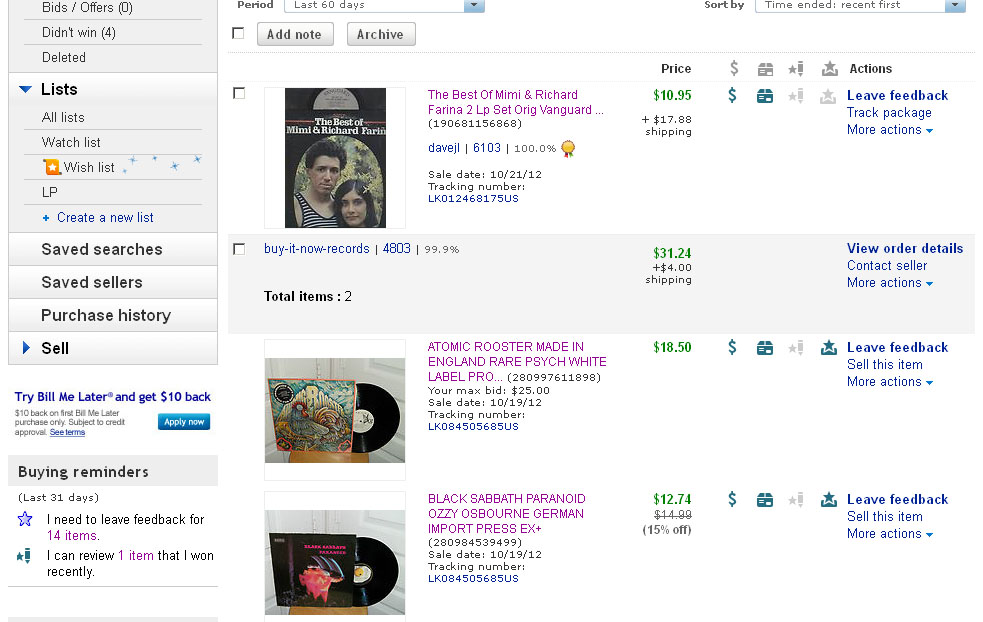Open Saved searches in the sidebar
The image size is (983, 622).
pos(101,249)
